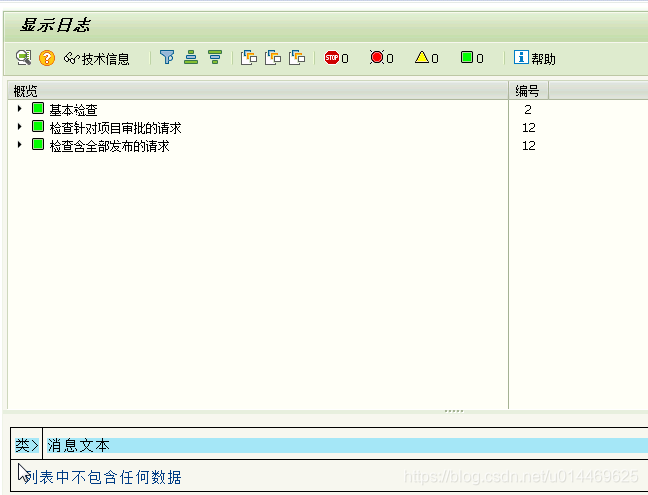Click the number 2 for 基本检查

coord(528,110)
